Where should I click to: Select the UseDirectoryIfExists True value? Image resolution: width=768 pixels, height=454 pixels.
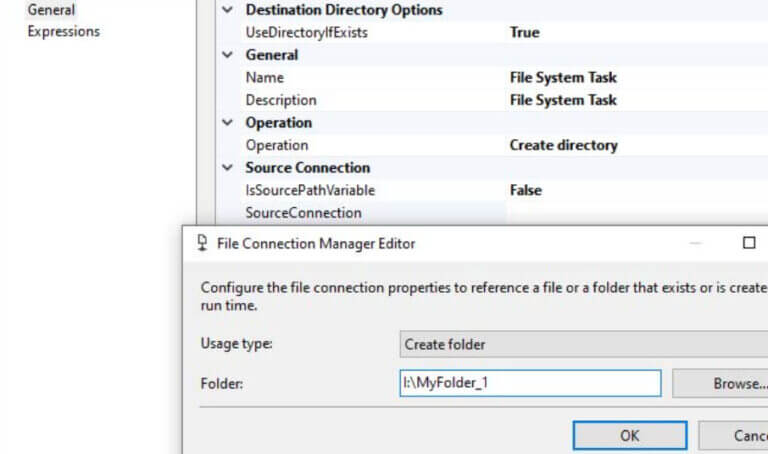coord(524,32)
